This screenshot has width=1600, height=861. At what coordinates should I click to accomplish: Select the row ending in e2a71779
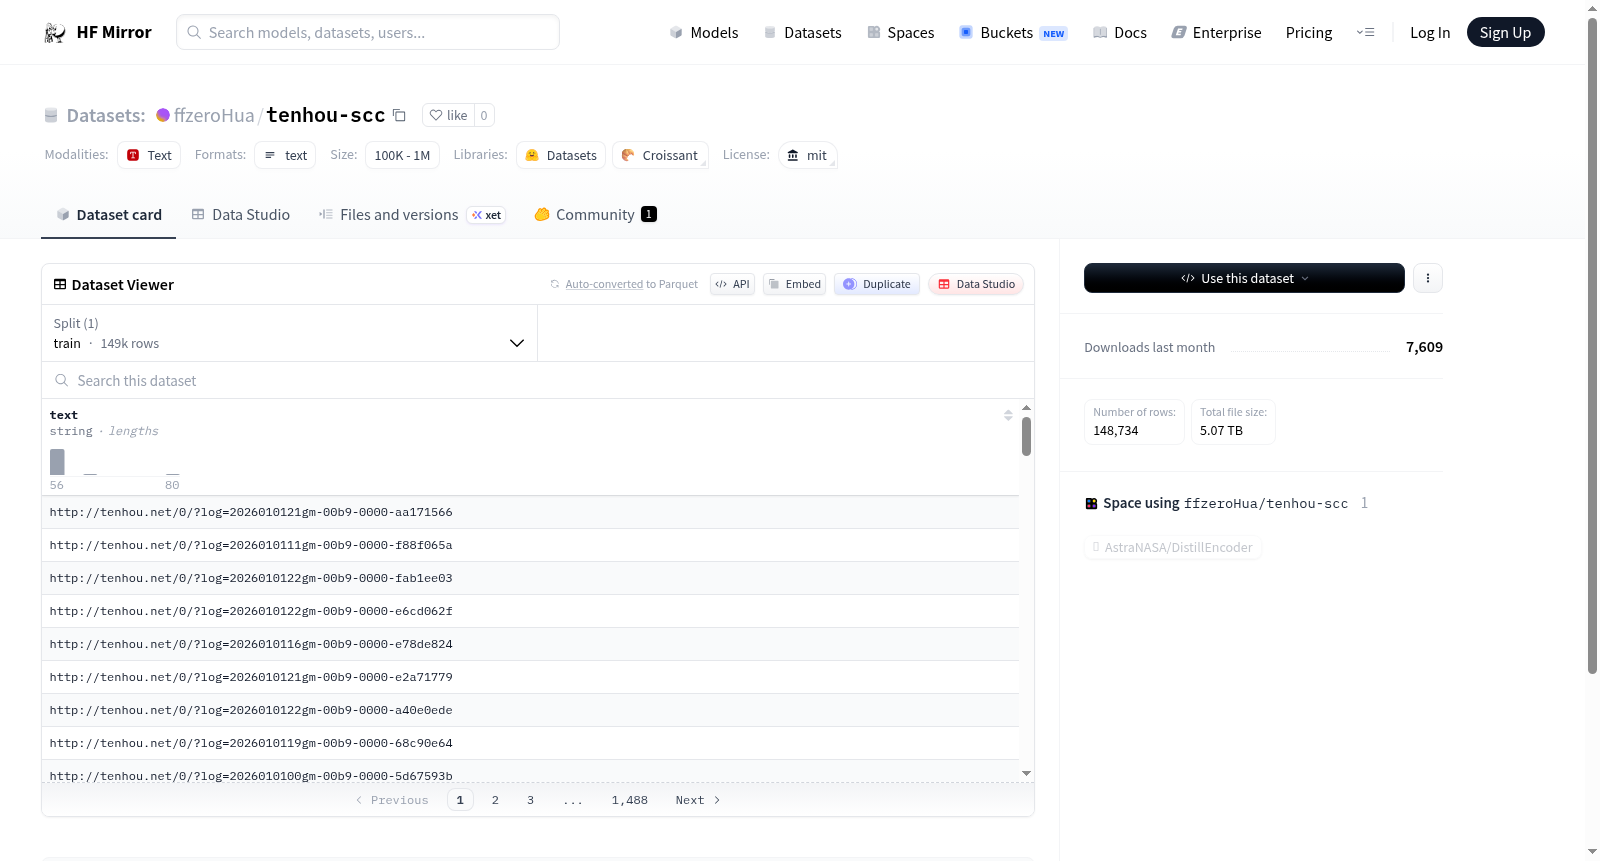530,677
